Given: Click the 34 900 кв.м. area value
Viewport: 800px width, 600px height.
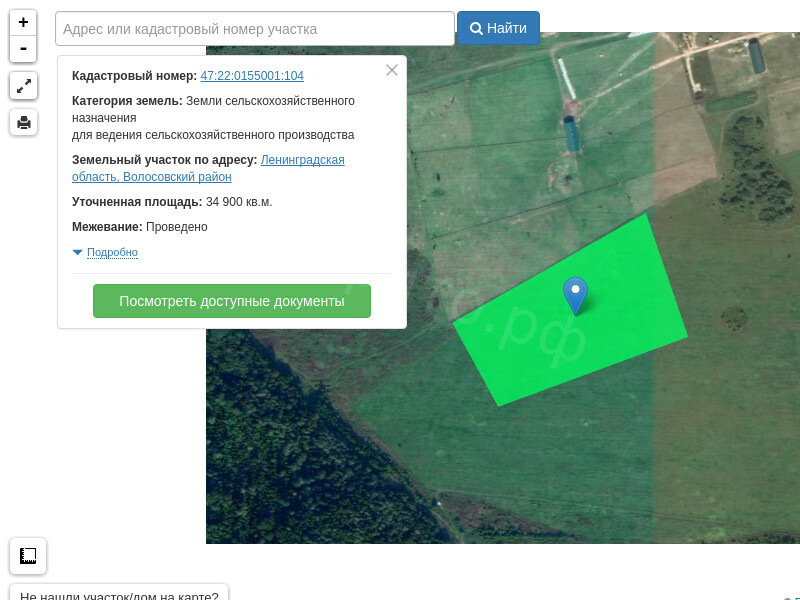Looking at the screenshot, I should 239,202.
